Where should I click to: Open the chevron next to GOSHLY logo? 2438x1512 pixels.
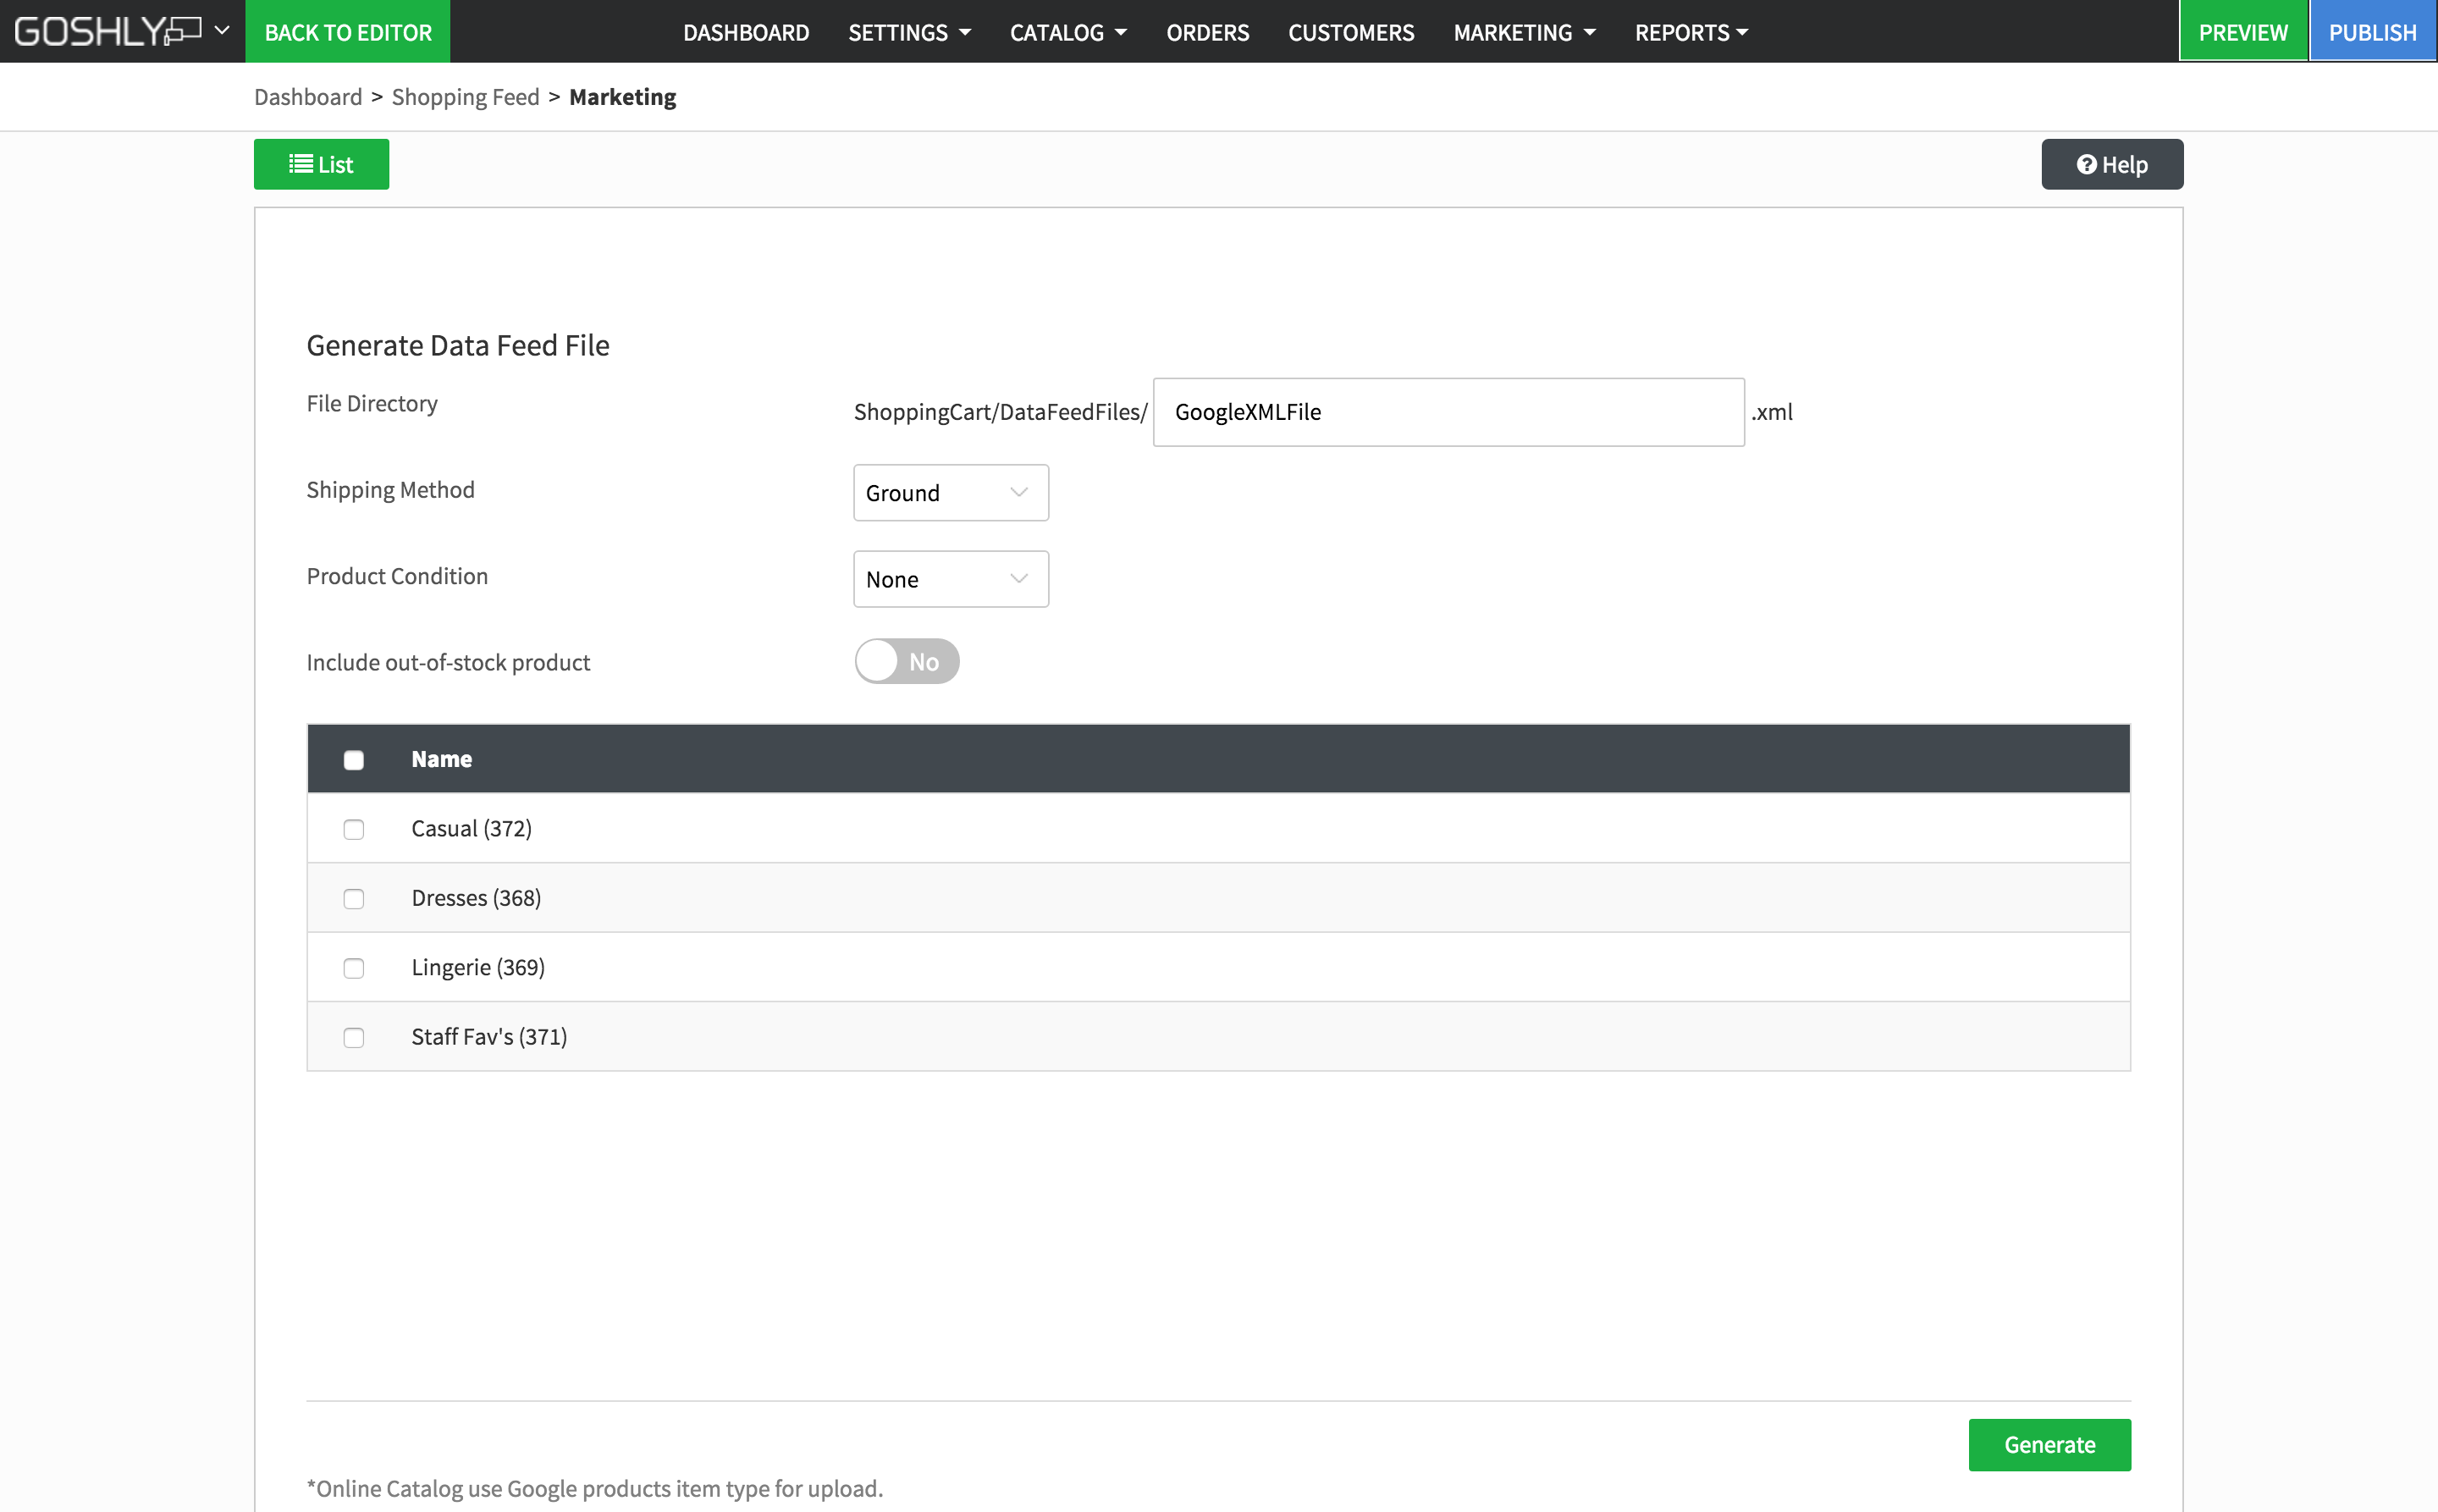[222, 31]
